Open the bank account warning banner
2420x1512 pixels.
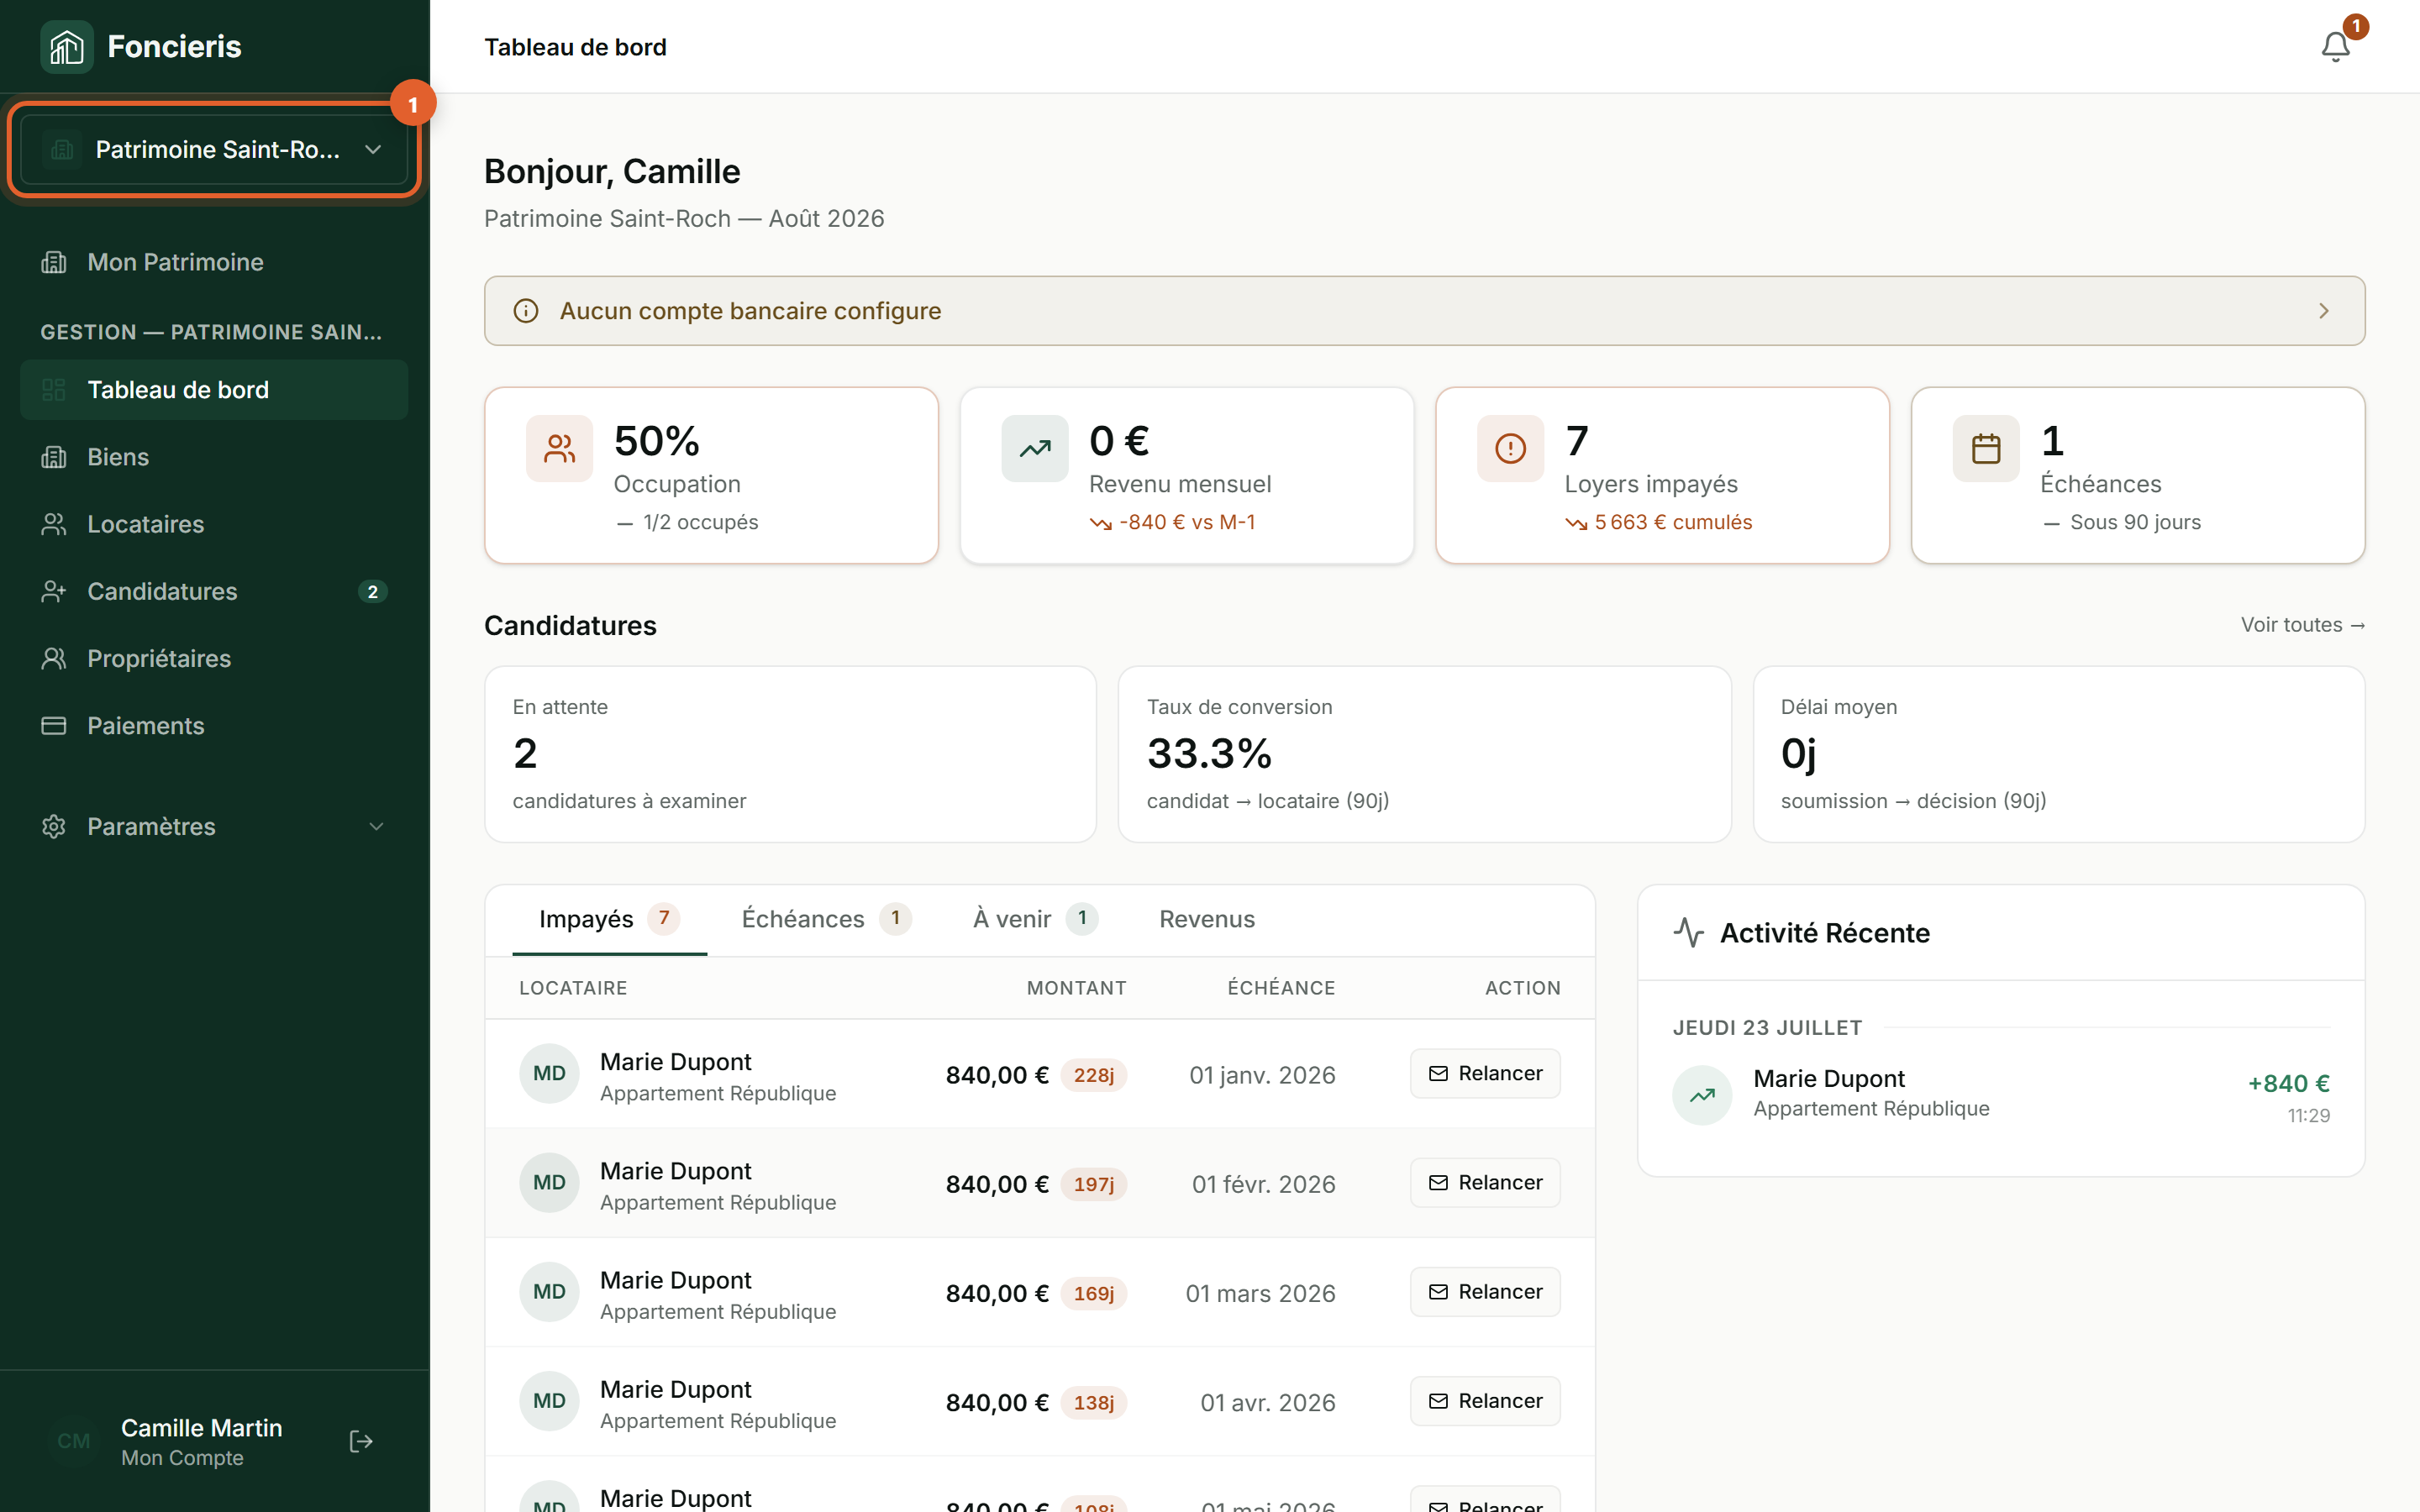click(1424, 311)
